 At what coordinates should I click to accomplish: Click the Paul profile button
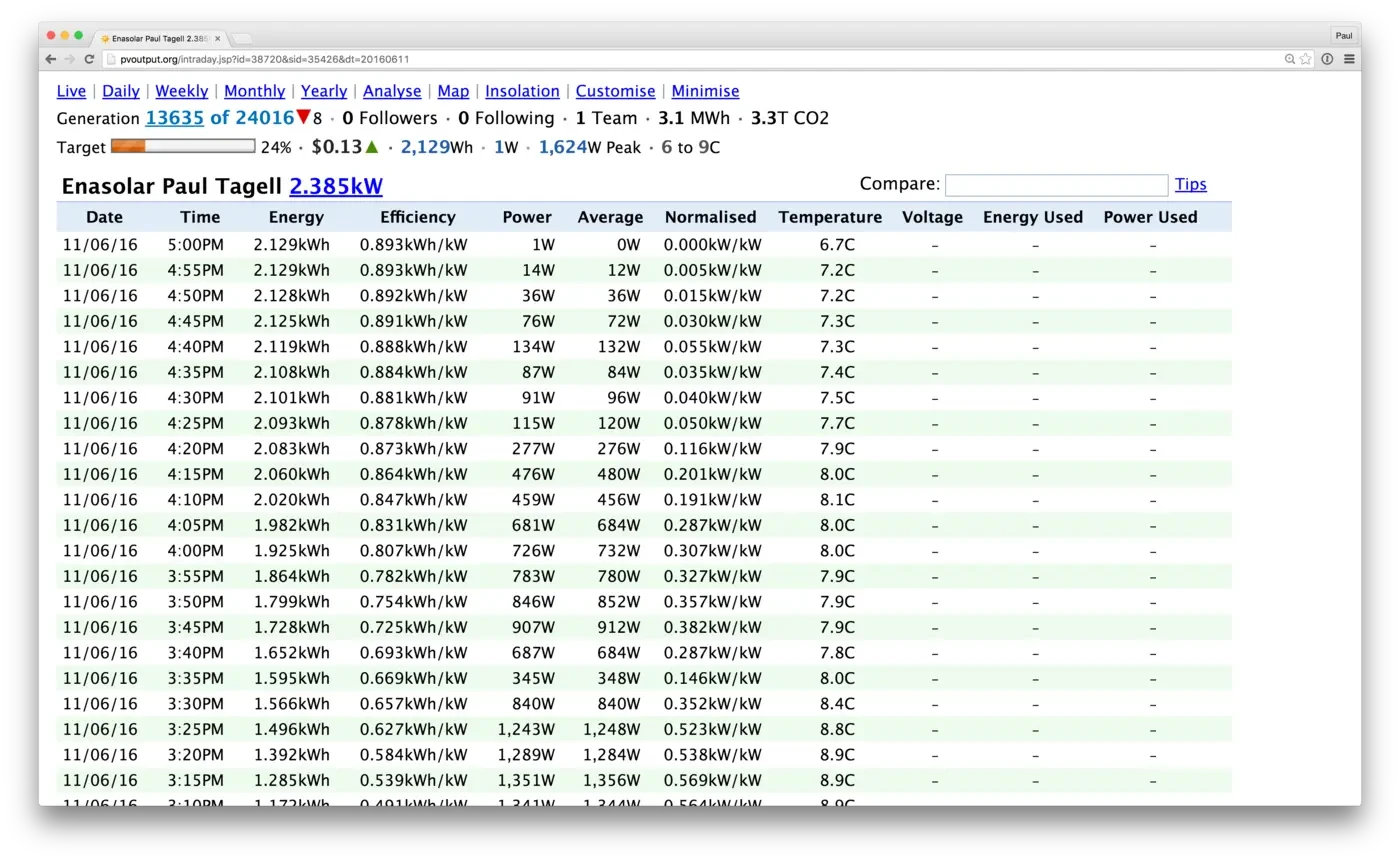(1344, 35)
